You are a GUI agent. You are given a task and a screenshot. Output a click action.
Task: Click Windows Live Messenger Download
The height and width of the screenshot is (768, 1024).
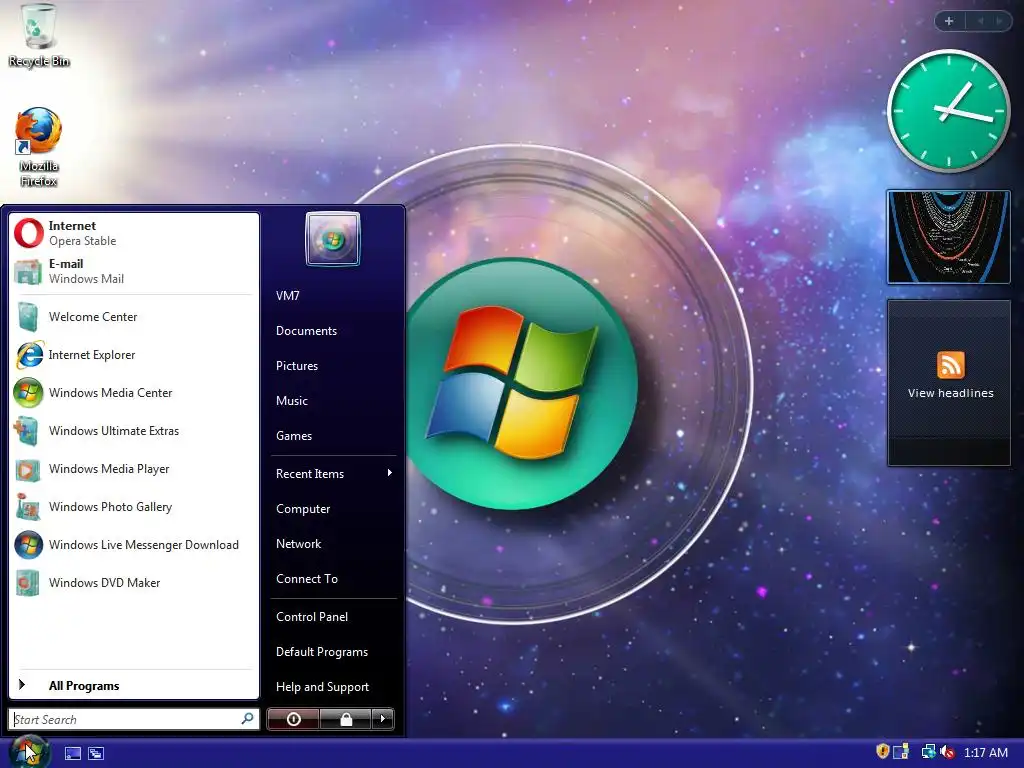click(x=134, y=545)
